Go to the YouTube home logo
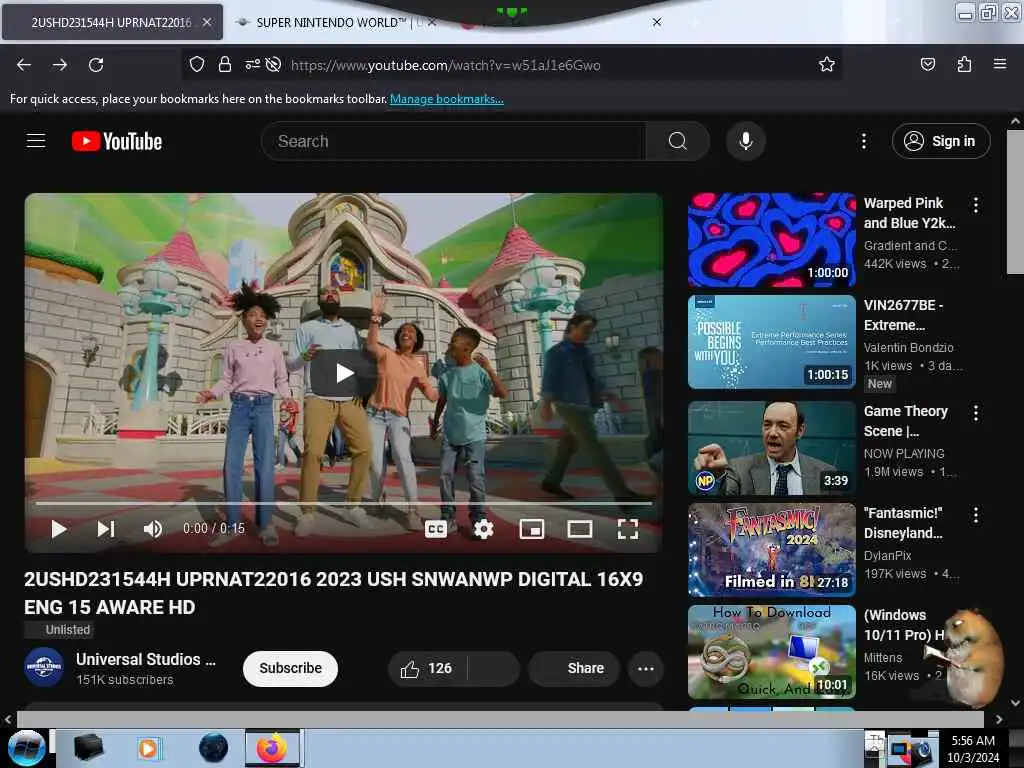The width and height of the screenshot is (1024, 768). point(117,141)
